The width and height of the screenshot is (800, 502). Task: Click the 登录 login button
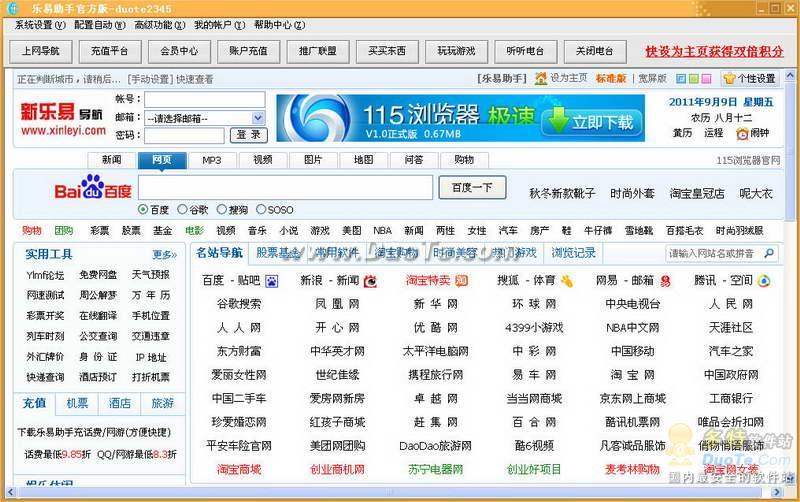click(x=249, y=135)
